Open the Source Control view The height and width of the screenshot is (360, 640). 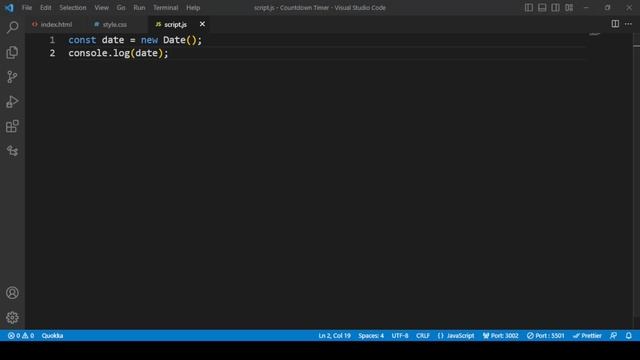(x=12, y=77)
